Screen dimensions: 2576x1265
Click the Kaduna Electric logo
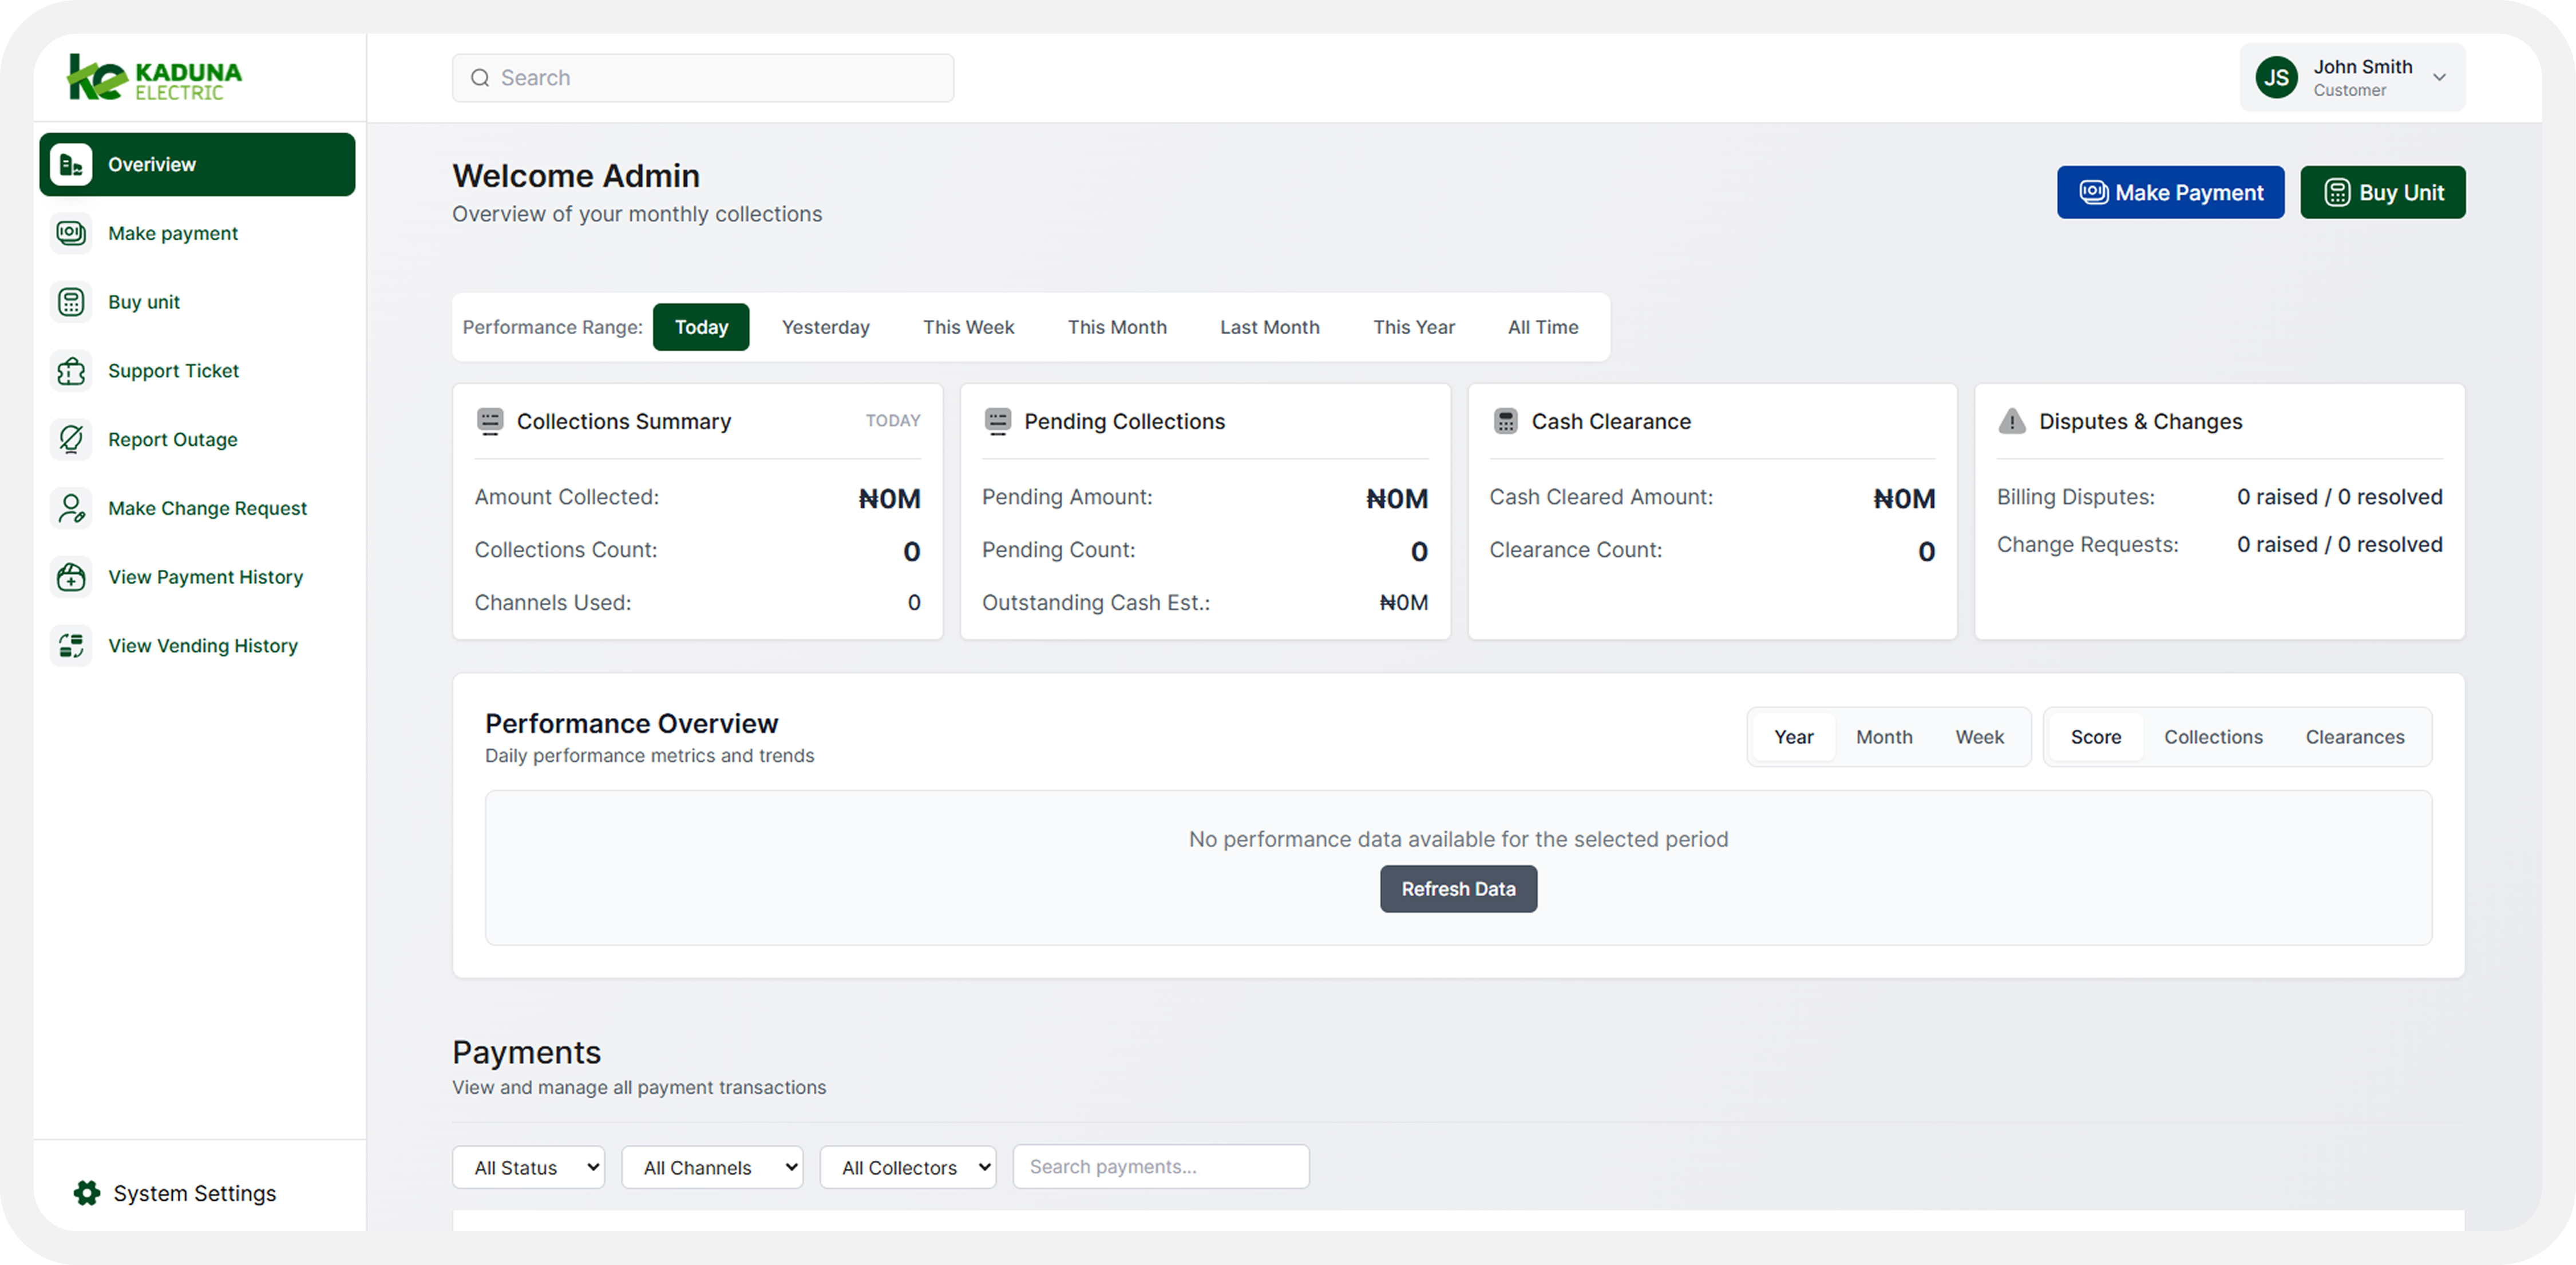point(155,78)
